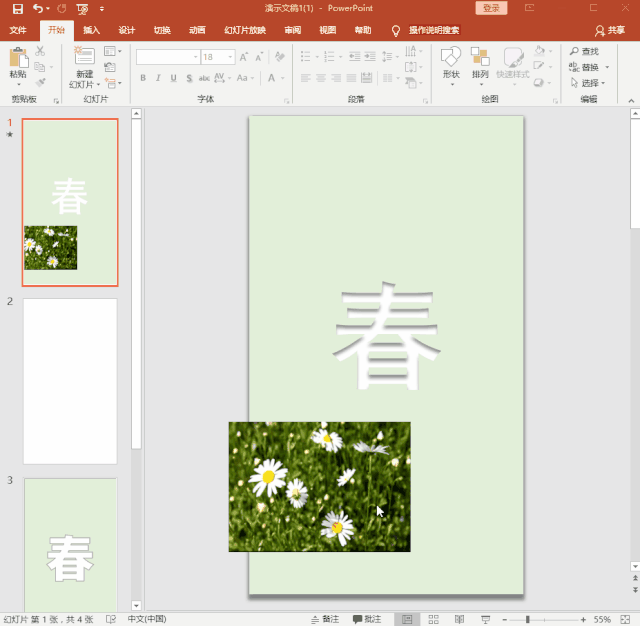Viewport: 640px width, 626px height.
Task: Align text right icon
Action: (x=336, y=78)
